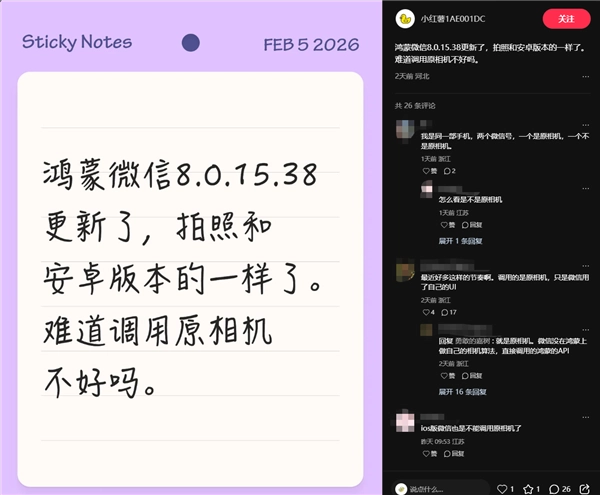This screenshot has height=495, width=600.
Task: Like the reply 怎么看是不是原相机
Action: 448,225
